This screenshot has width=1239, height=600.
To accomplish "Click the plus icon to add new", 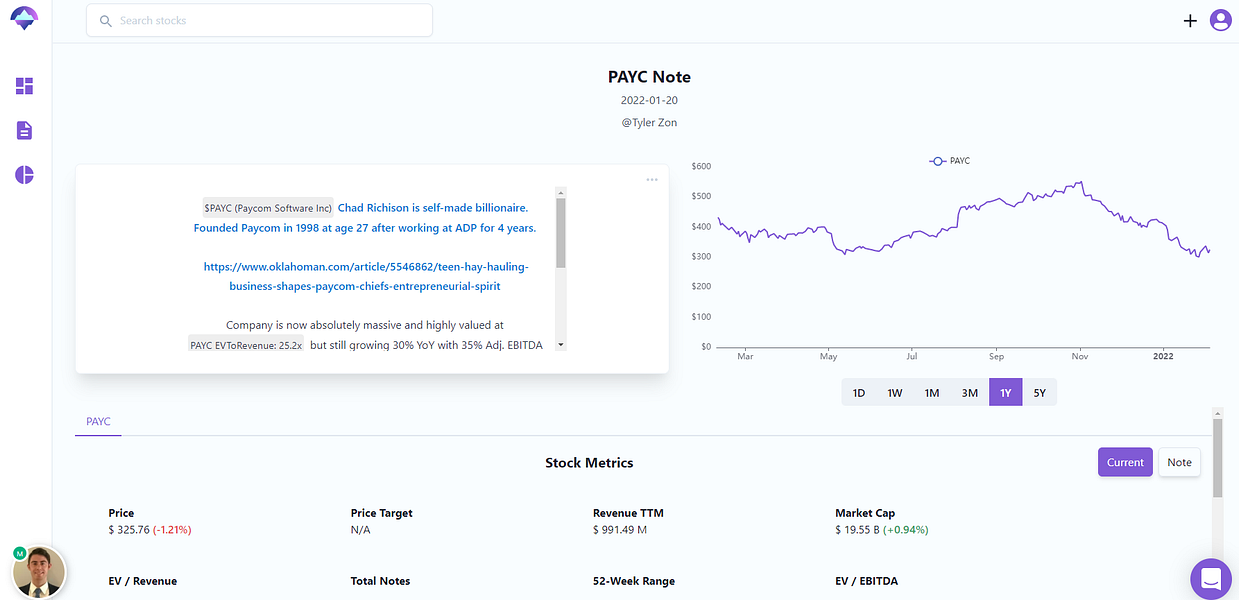I will 1190,20.
